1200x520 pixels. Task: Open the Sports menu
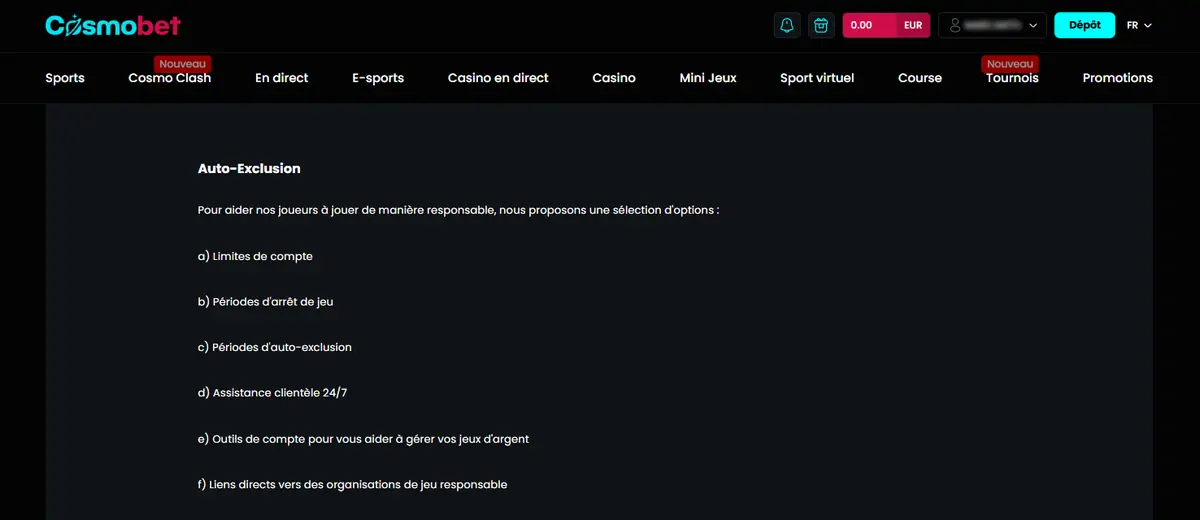pyautogui.click(x=65, y=78)
